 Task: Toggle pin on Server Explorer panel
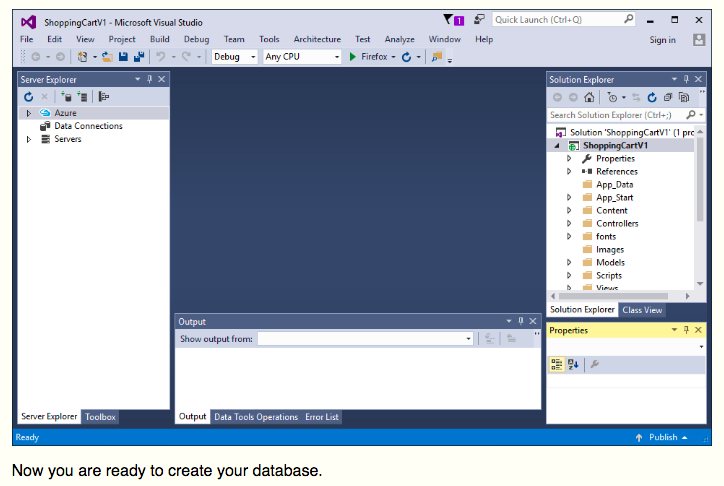tap(150, 79)
